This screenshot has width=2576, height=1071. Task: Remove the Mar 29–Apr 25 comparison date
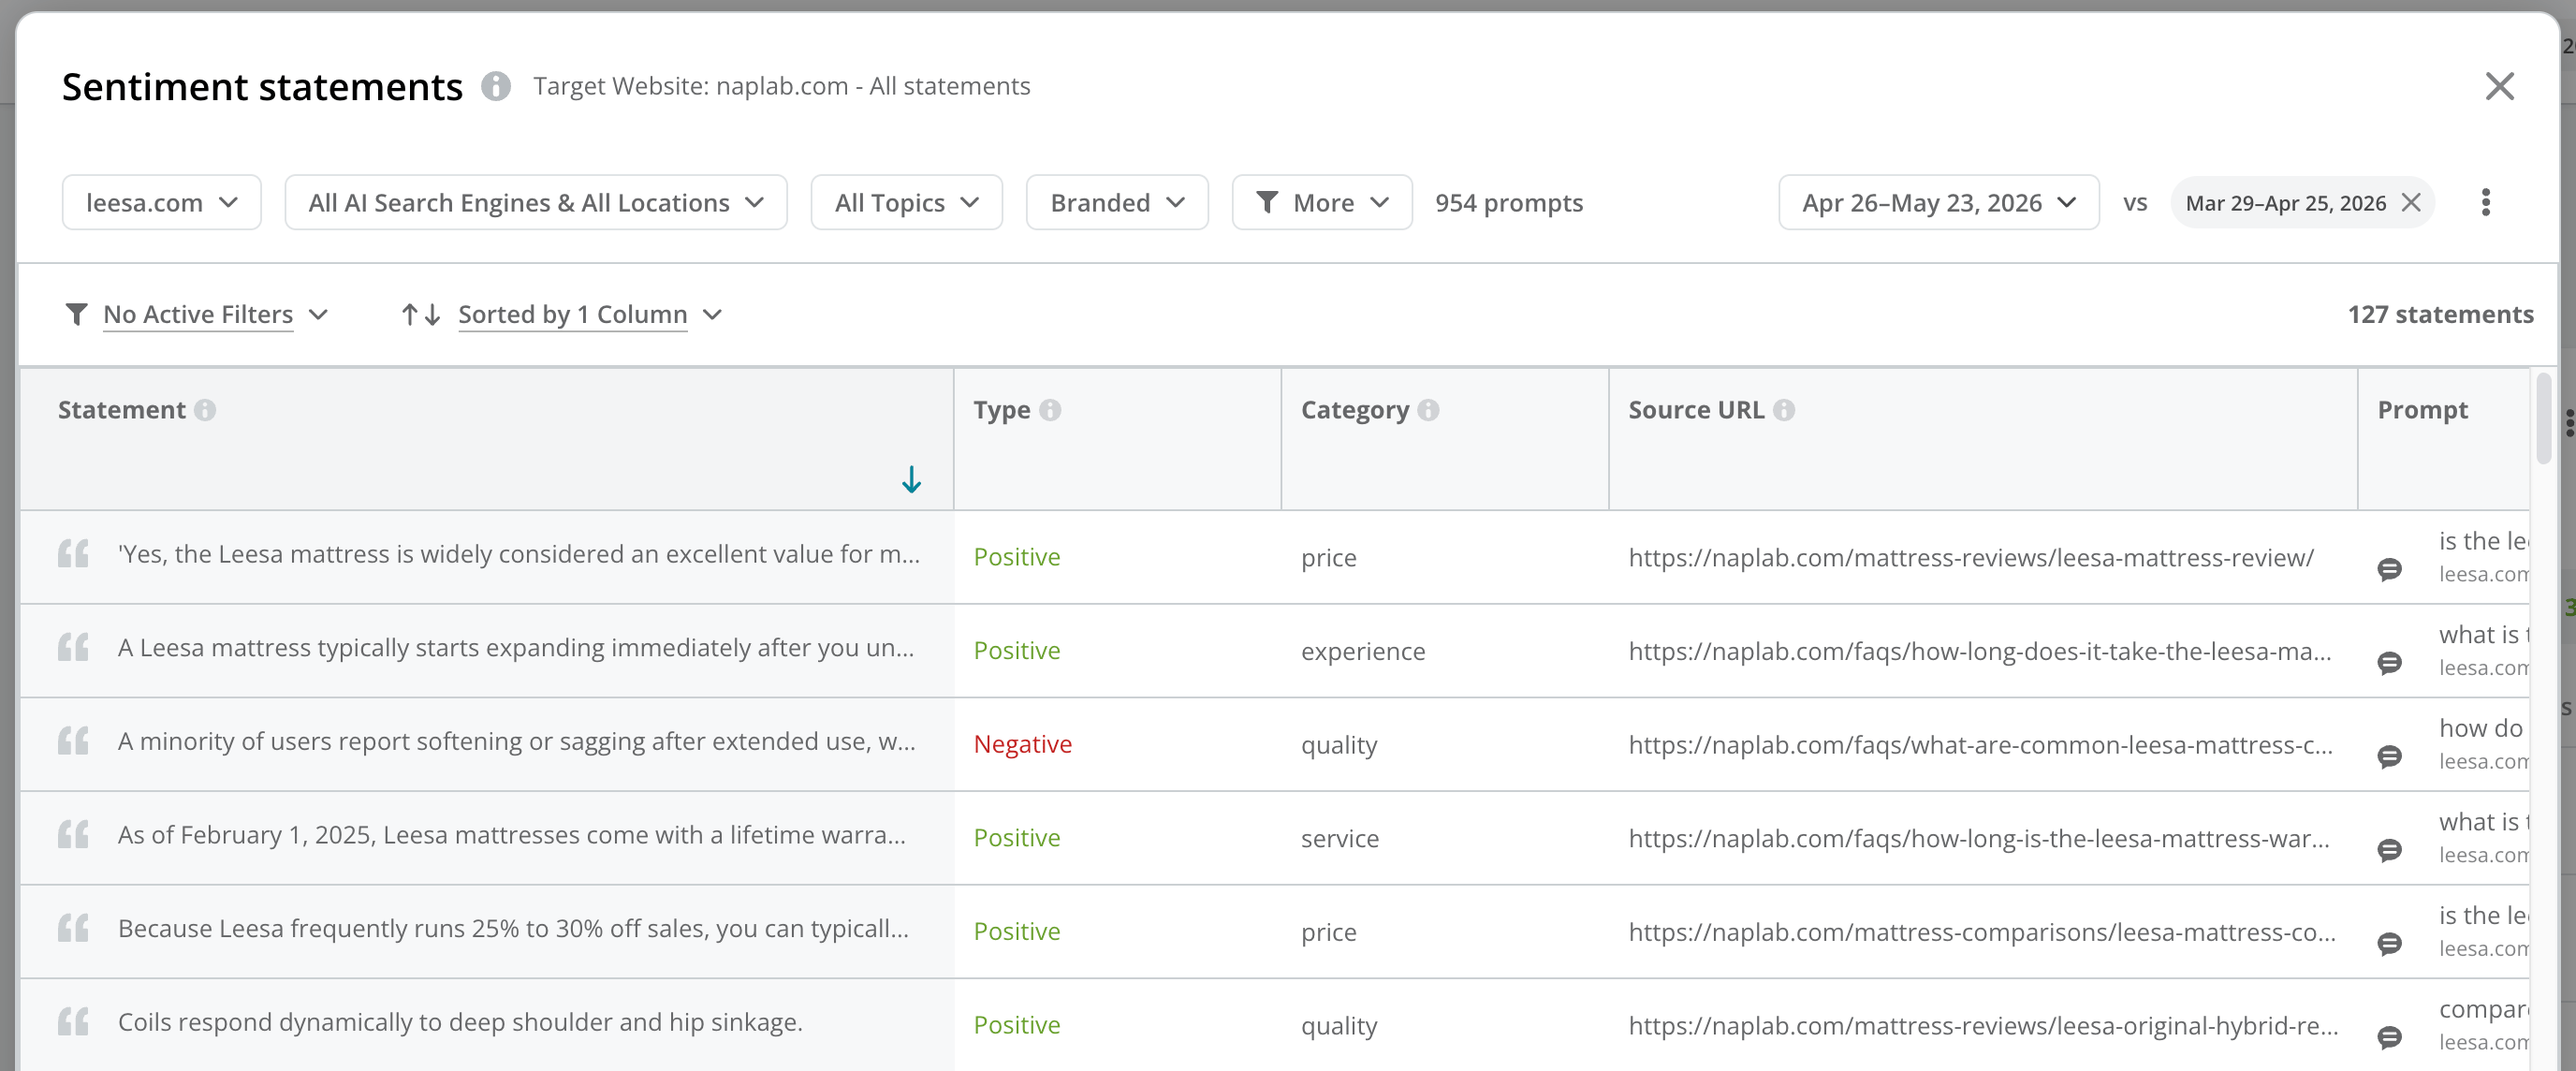pos(2411,203)
